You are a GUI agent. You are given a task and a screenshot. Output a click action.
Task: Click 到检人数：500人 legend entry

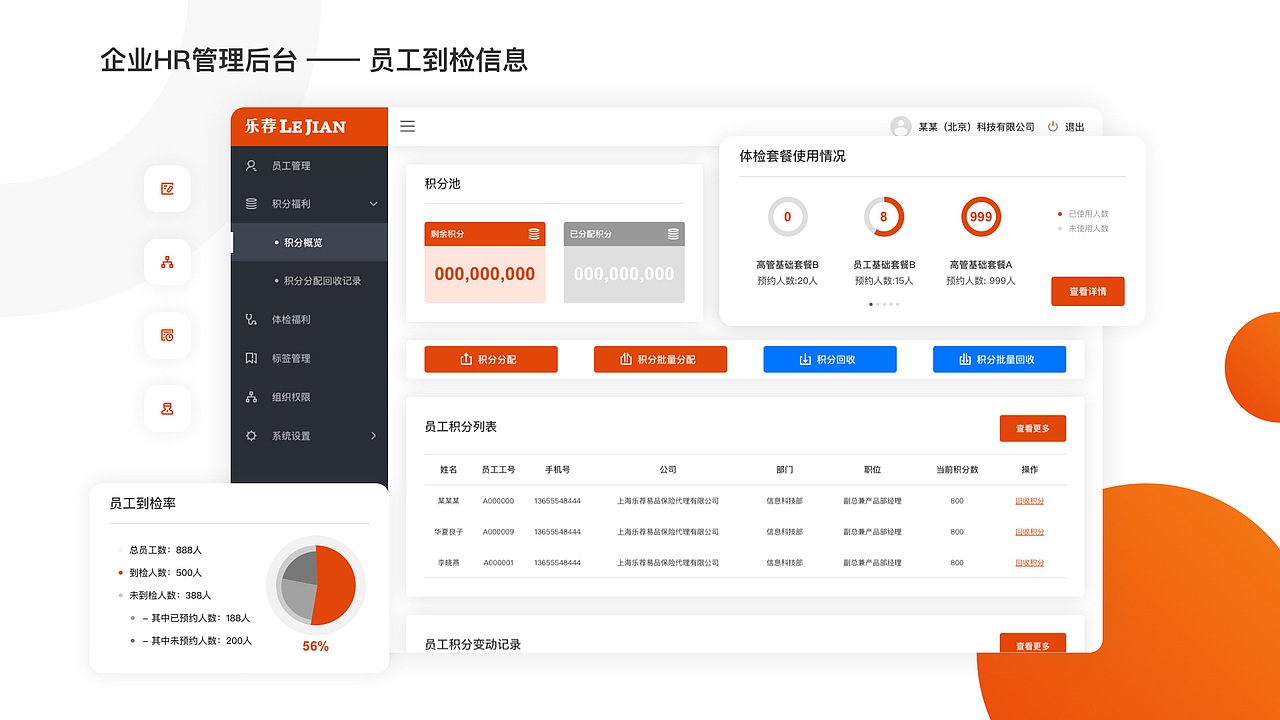click(x=160, y=573)
